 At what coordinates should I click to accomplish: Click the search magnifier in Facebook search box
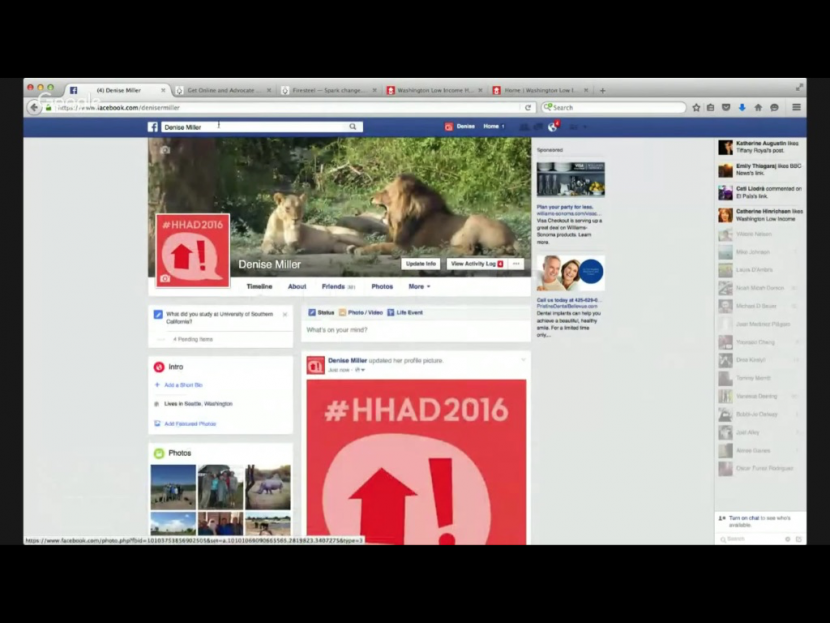click(353, 127)
